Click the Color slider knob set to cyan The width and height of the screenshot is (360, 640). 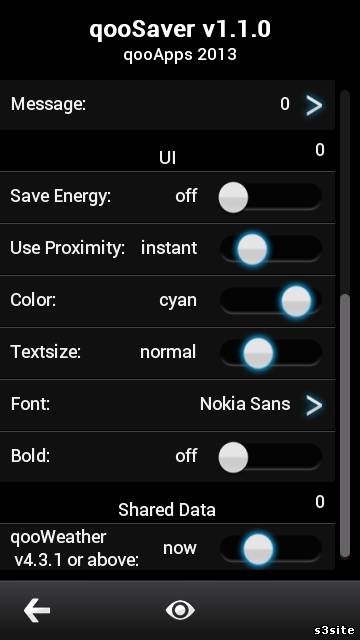coord(296,301)
